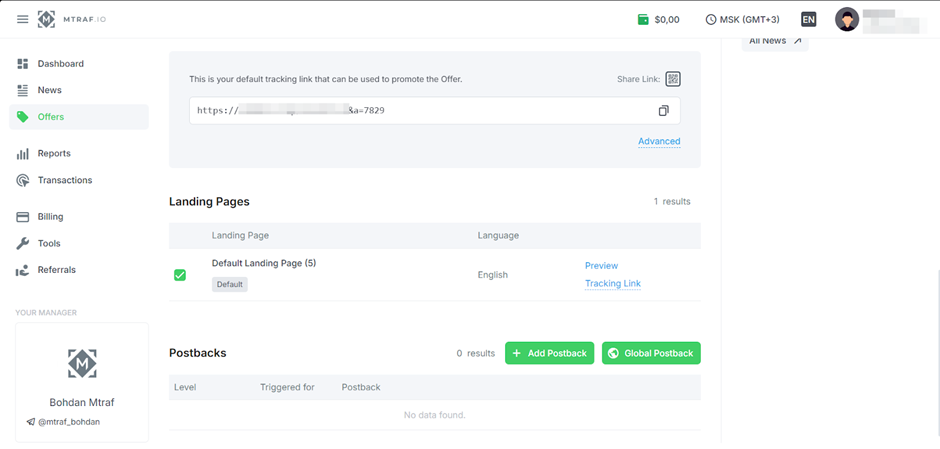Open the QR code share link icon

click(x=673, y=79)
